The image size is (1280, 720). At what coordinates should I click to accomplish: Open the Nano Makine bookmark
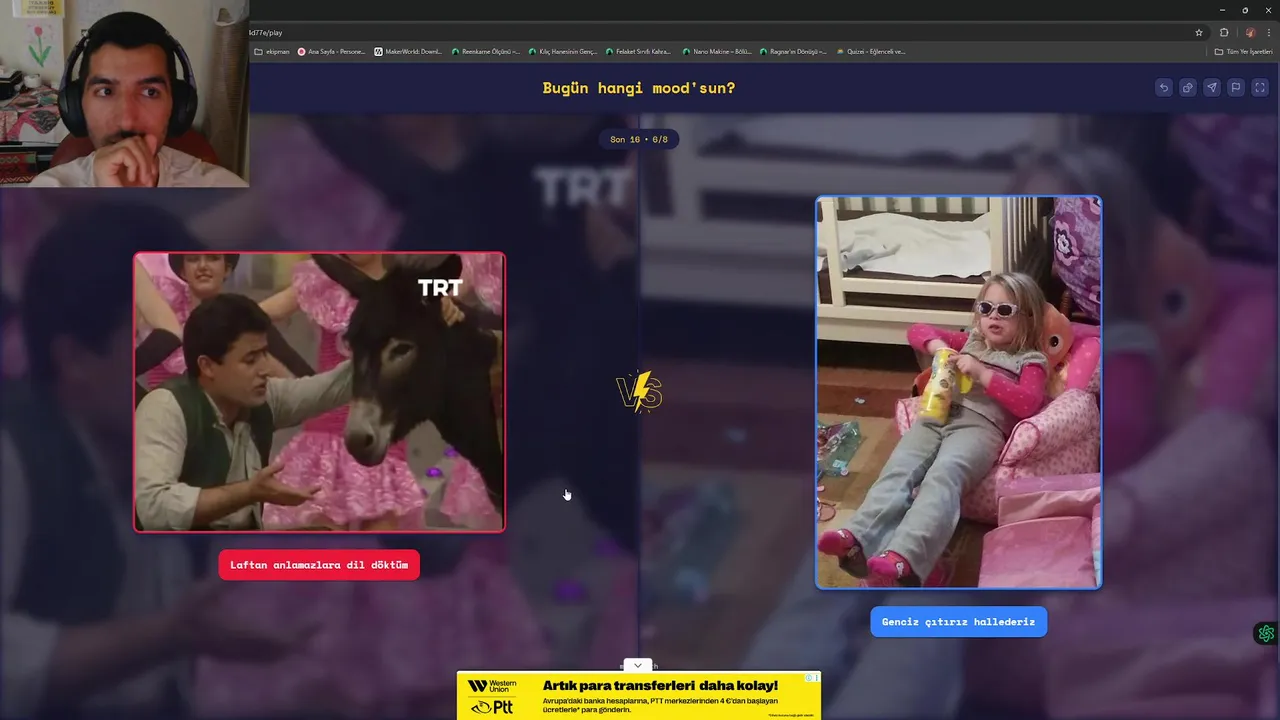point(717,51)
